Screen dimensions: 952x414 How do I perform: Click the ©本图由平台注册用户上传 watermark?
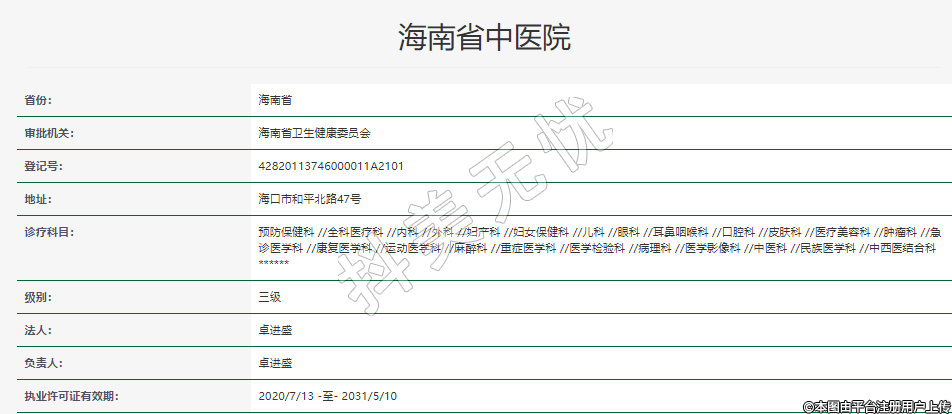[876, 406]
